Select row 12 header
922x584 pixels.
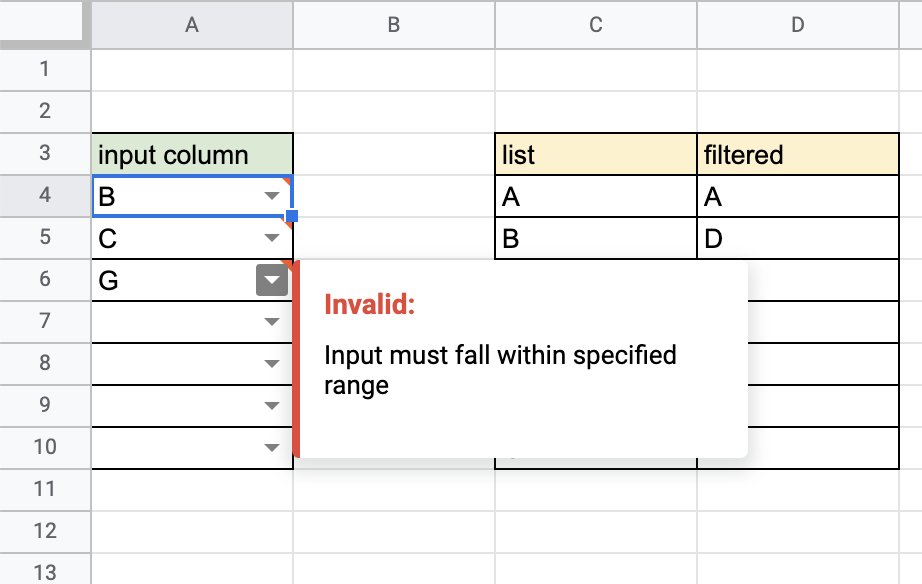point(45,531)
